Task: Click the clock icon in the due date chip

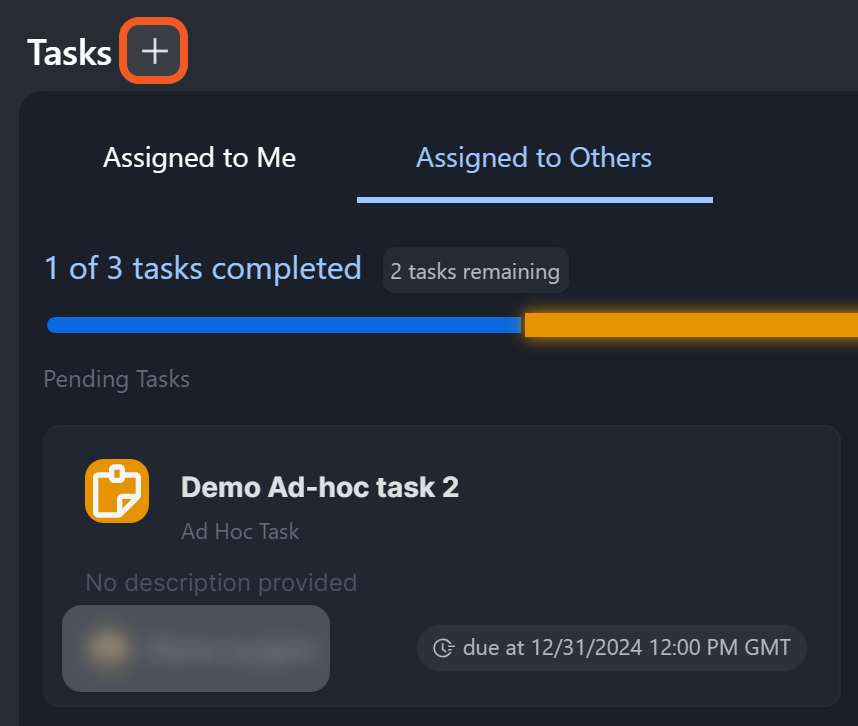Action: tap(444, 648)
